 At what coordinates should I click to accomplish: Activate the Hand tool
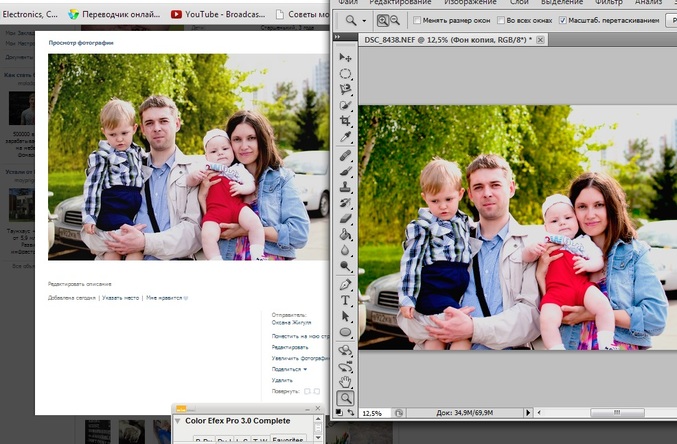click(x=346, y=381)
